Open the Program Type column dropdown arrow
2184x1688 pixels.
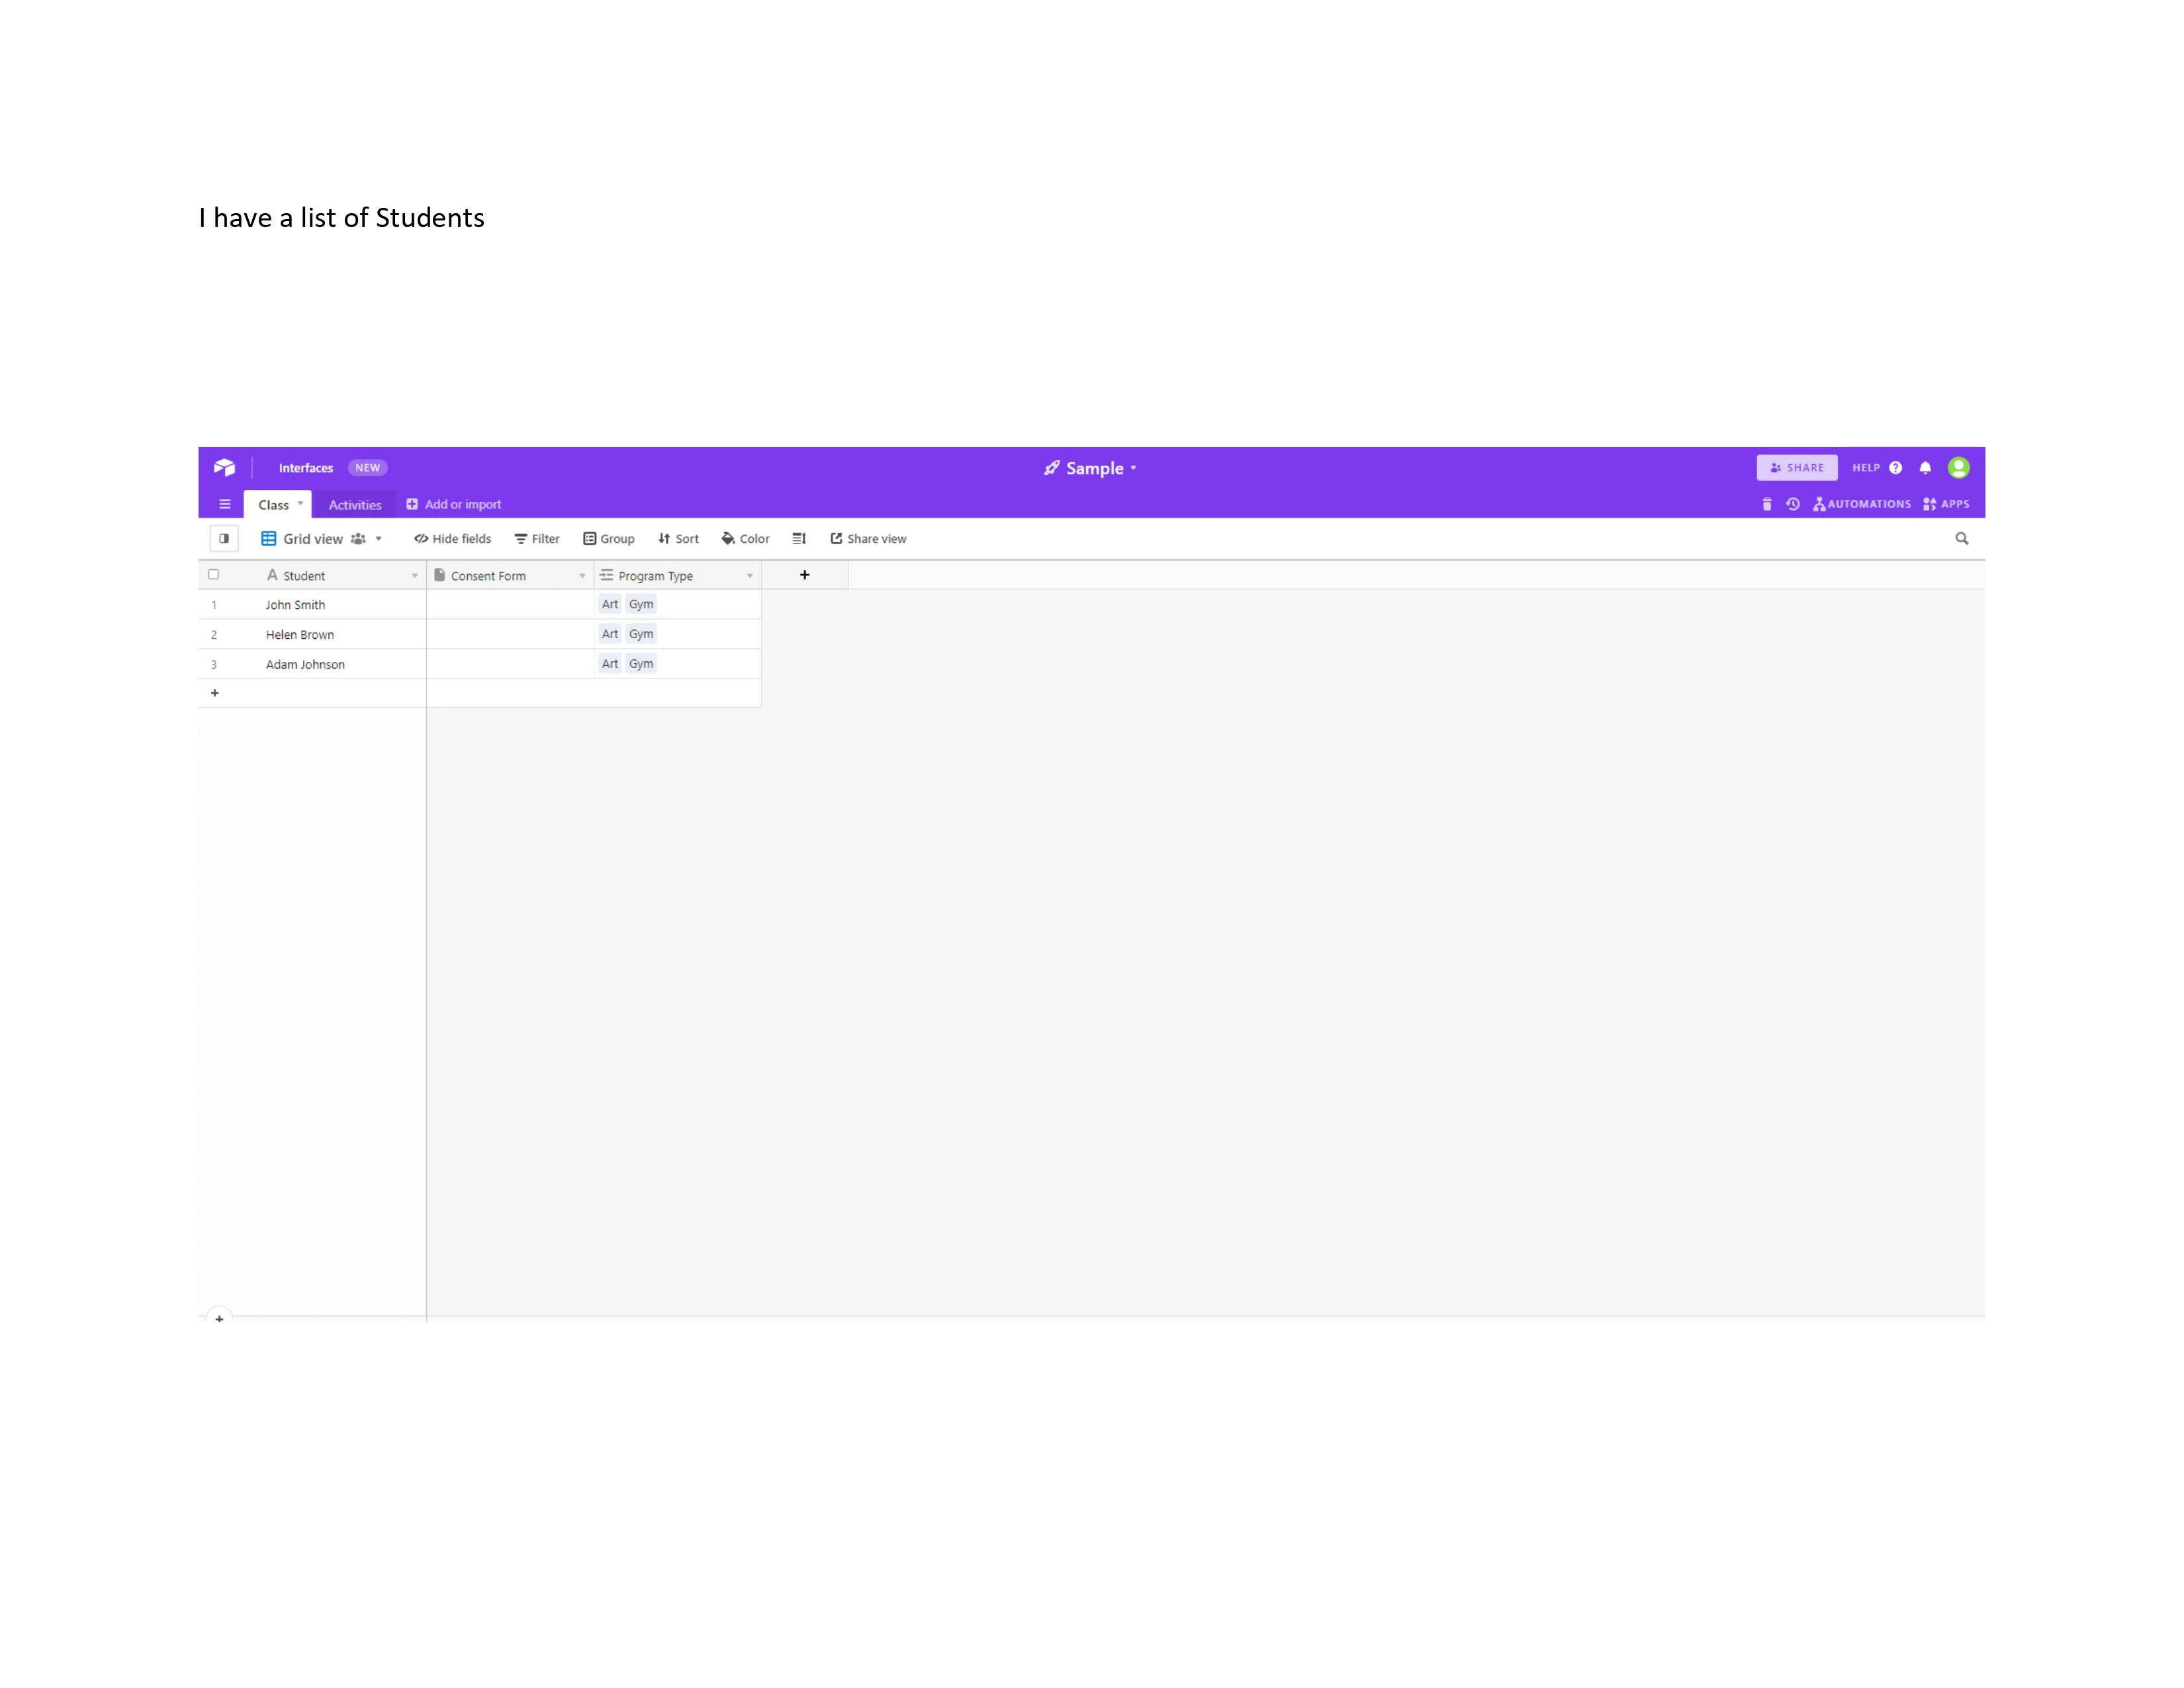pyautogui.click(x=750, y=576)
